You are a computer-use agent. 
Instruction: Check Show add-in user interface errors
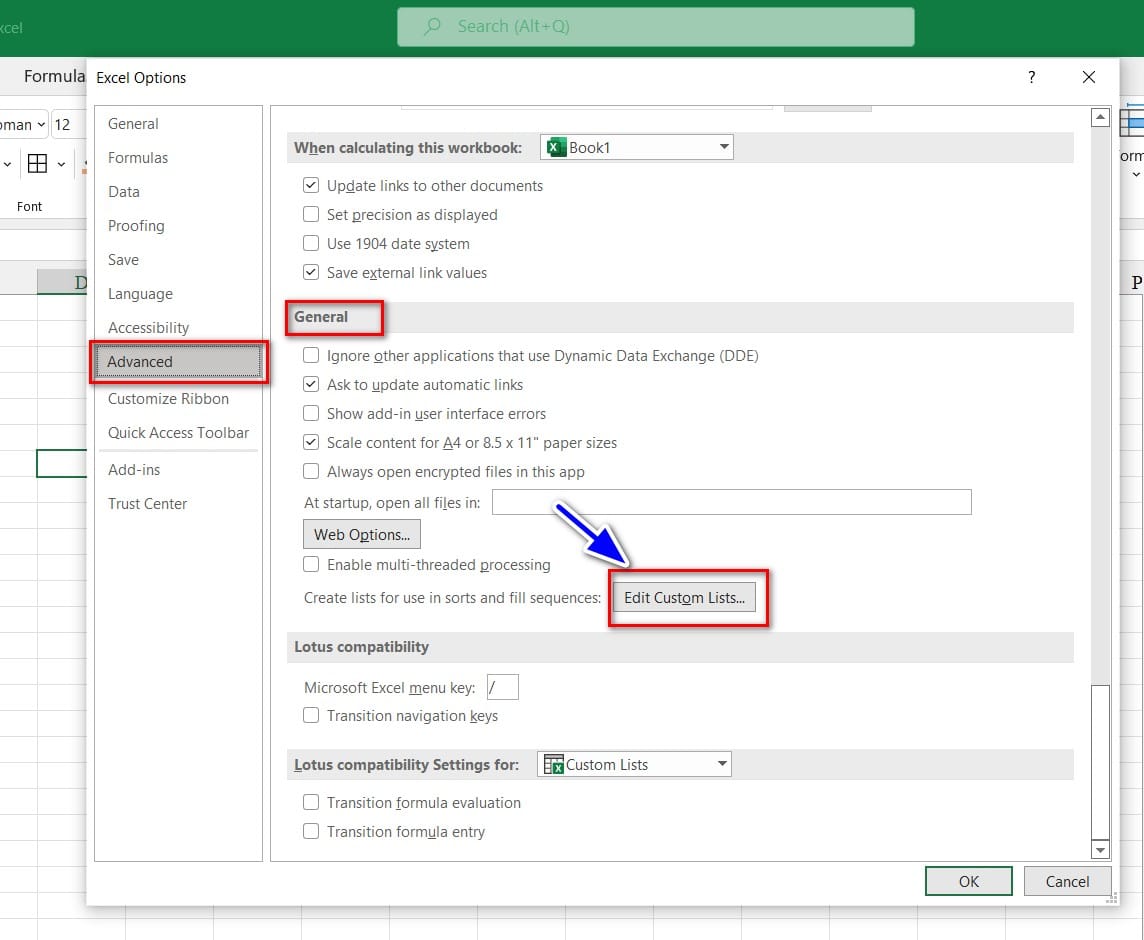311,414
